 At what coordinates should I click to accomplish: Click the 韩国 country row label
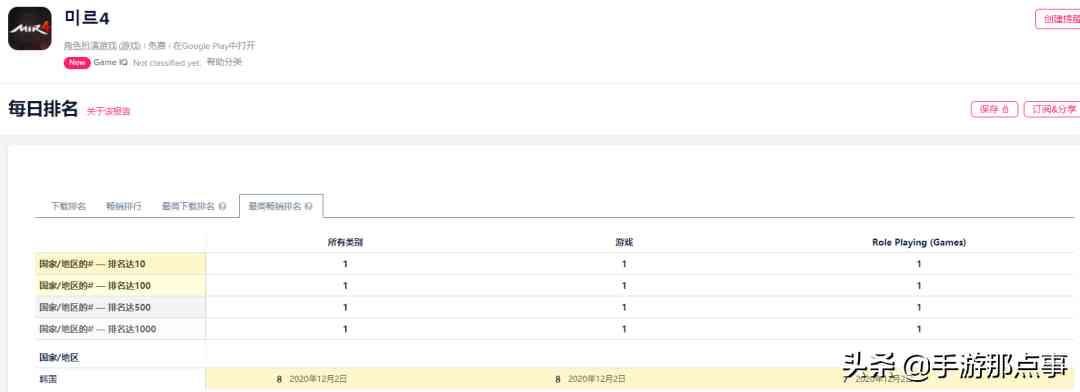coord(49,379)
